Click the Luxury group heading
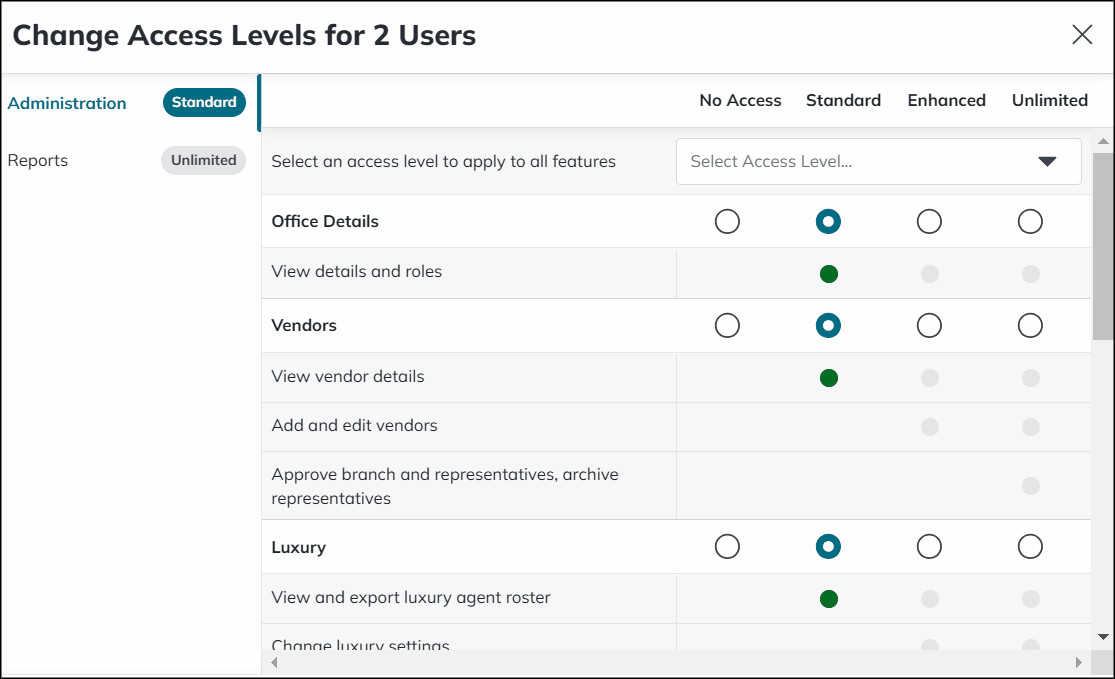The image size is (1115, 679). 299,547
